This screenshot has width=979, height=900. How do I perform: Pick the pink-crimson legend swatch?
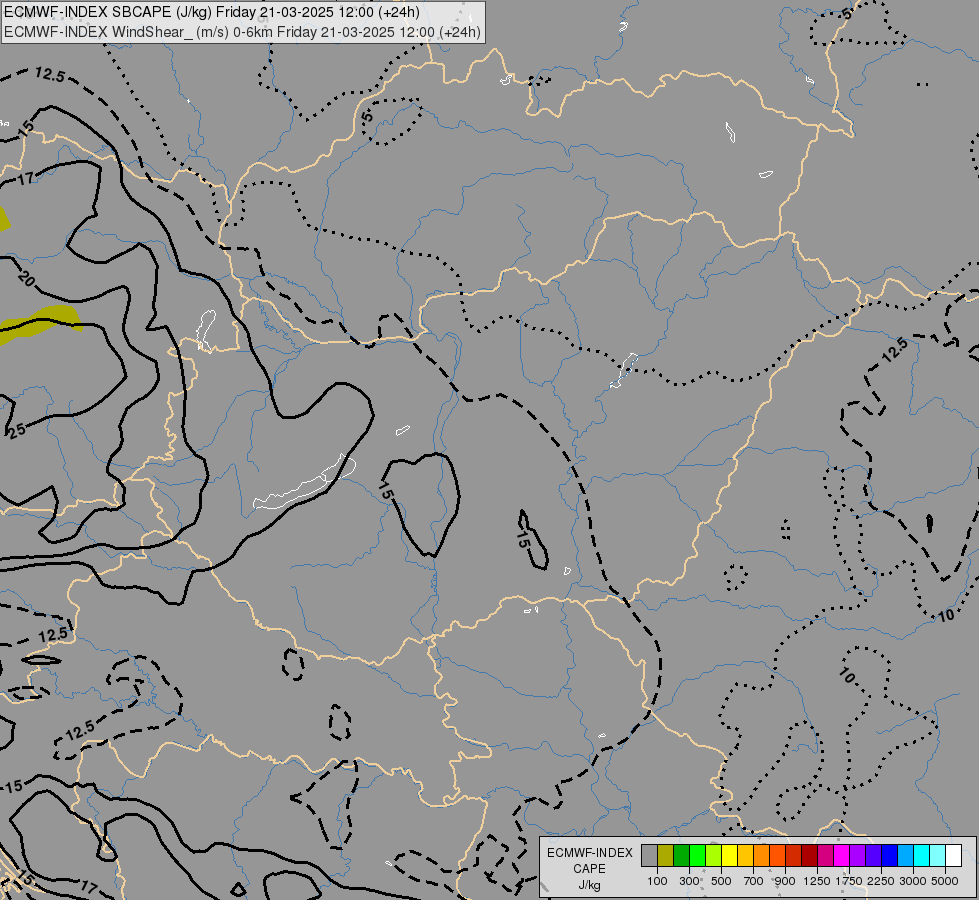[825, 855]
